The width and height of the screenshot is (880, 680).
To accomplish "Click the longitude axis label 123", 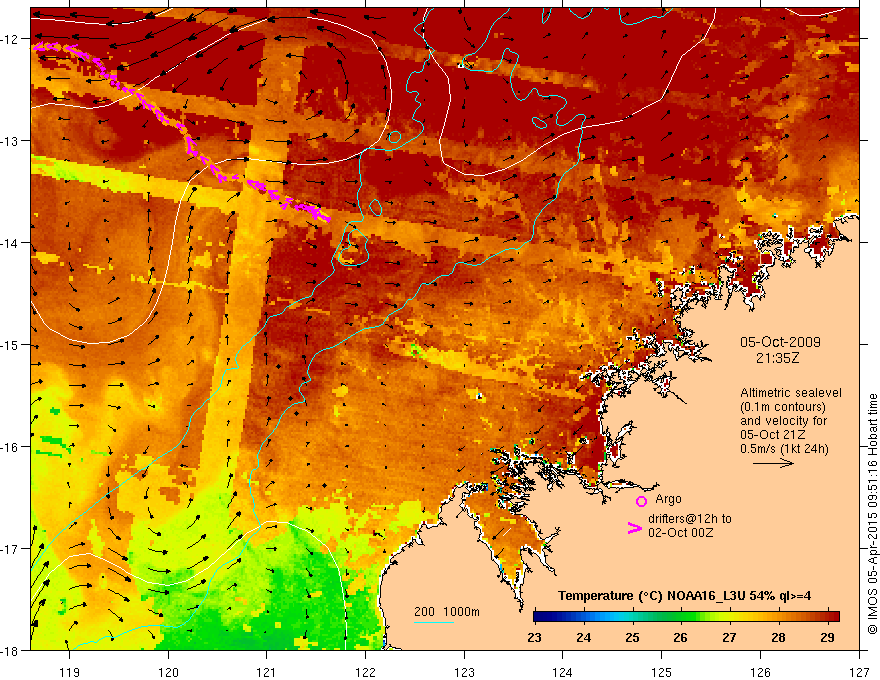I will [464, 672].
